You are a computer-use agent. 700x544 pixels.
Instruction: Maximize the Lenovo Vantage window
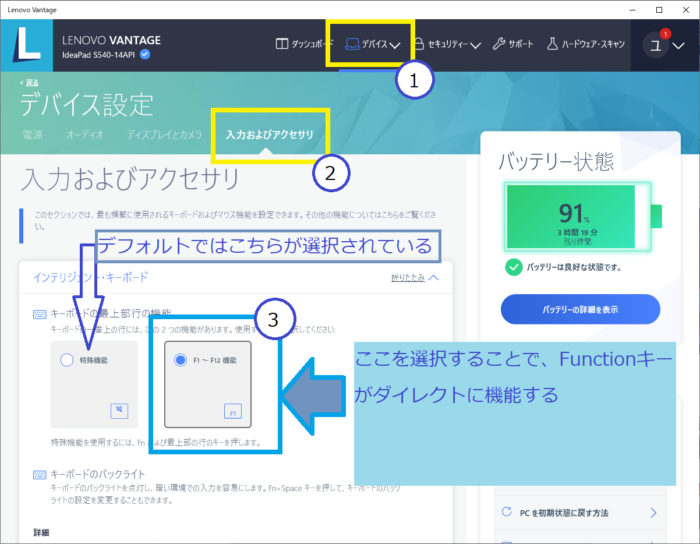(659, 10)
